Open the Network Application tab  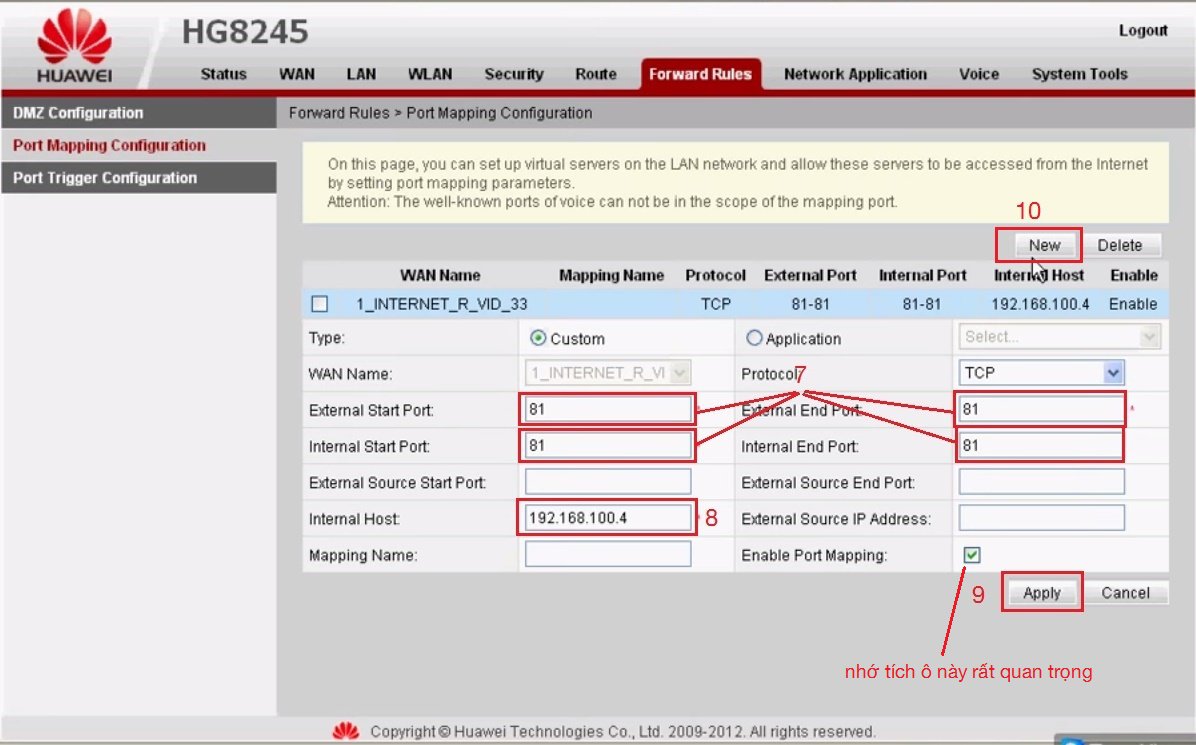click(855, 74)
